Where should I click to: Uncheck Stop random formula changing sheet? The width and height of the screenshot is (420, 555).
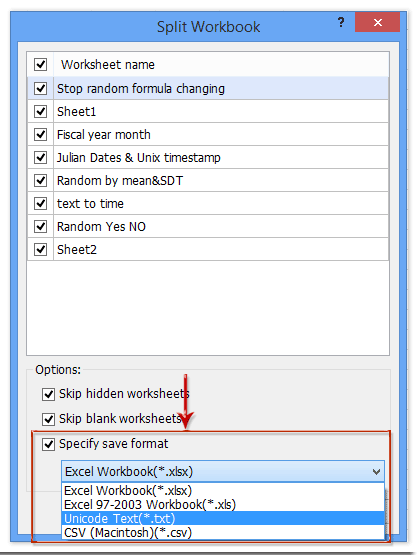(41, 88)
